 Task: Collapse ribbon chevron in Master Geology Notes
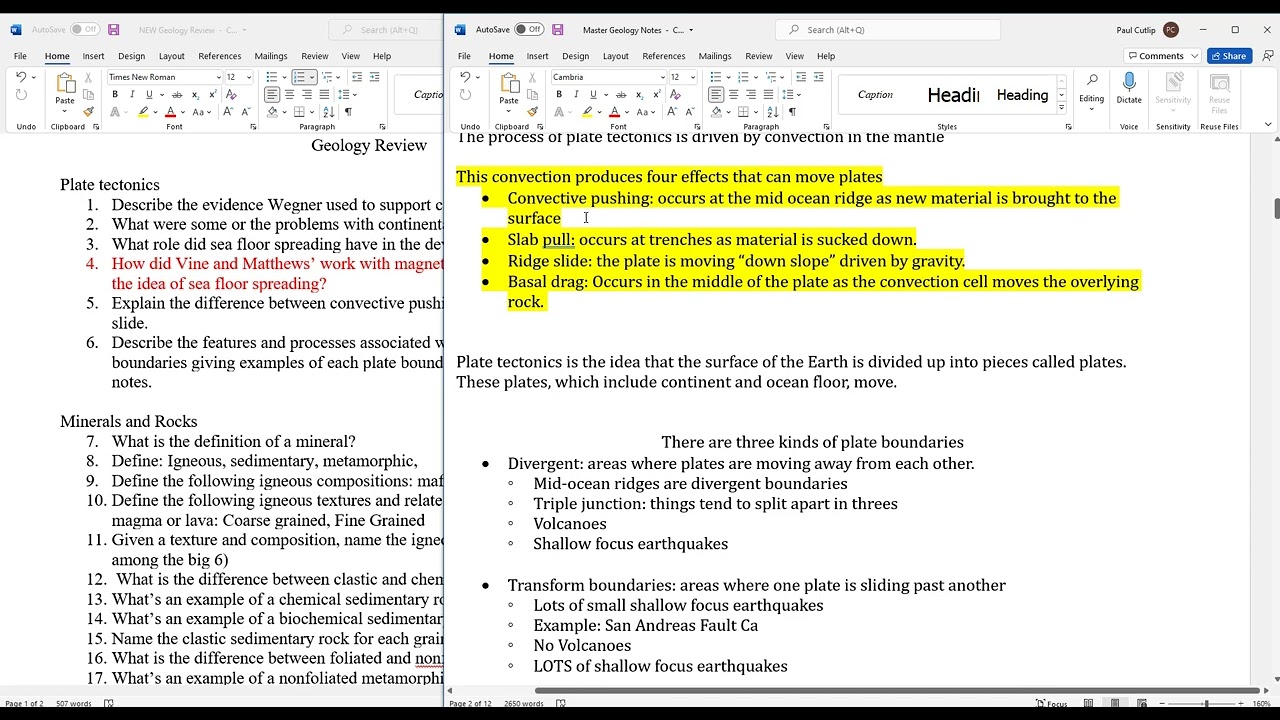point(1268,125)
